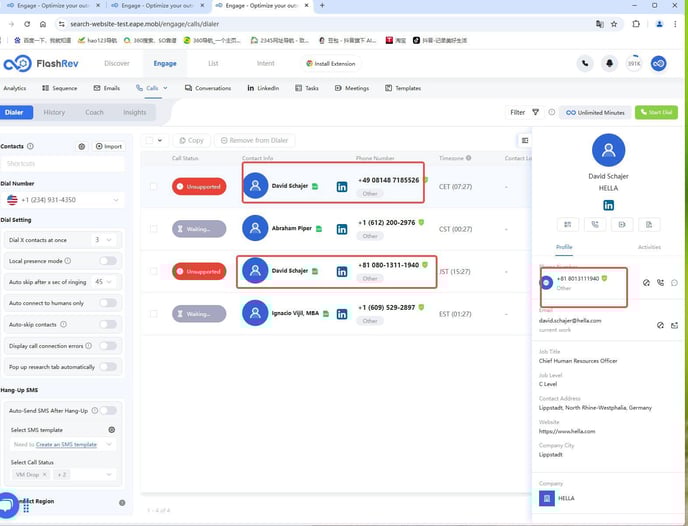Toggle Local presence mode switch
The height and width of the screenshot is (526, 688).
[x=108, y=261]
